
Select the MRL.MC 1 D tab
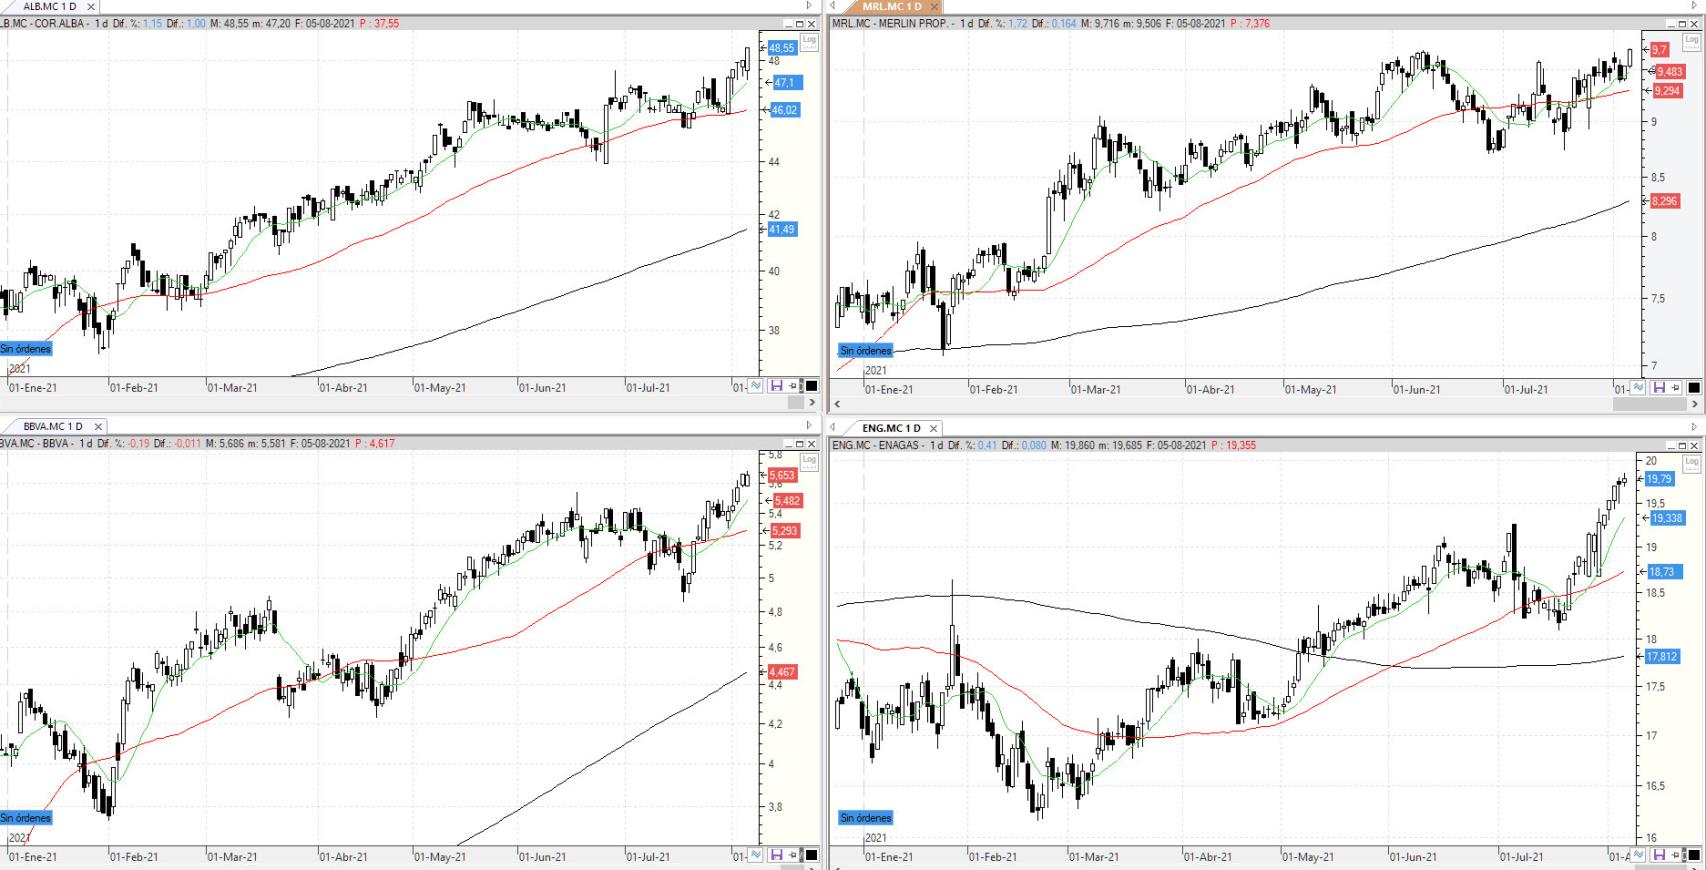point(891,7)
